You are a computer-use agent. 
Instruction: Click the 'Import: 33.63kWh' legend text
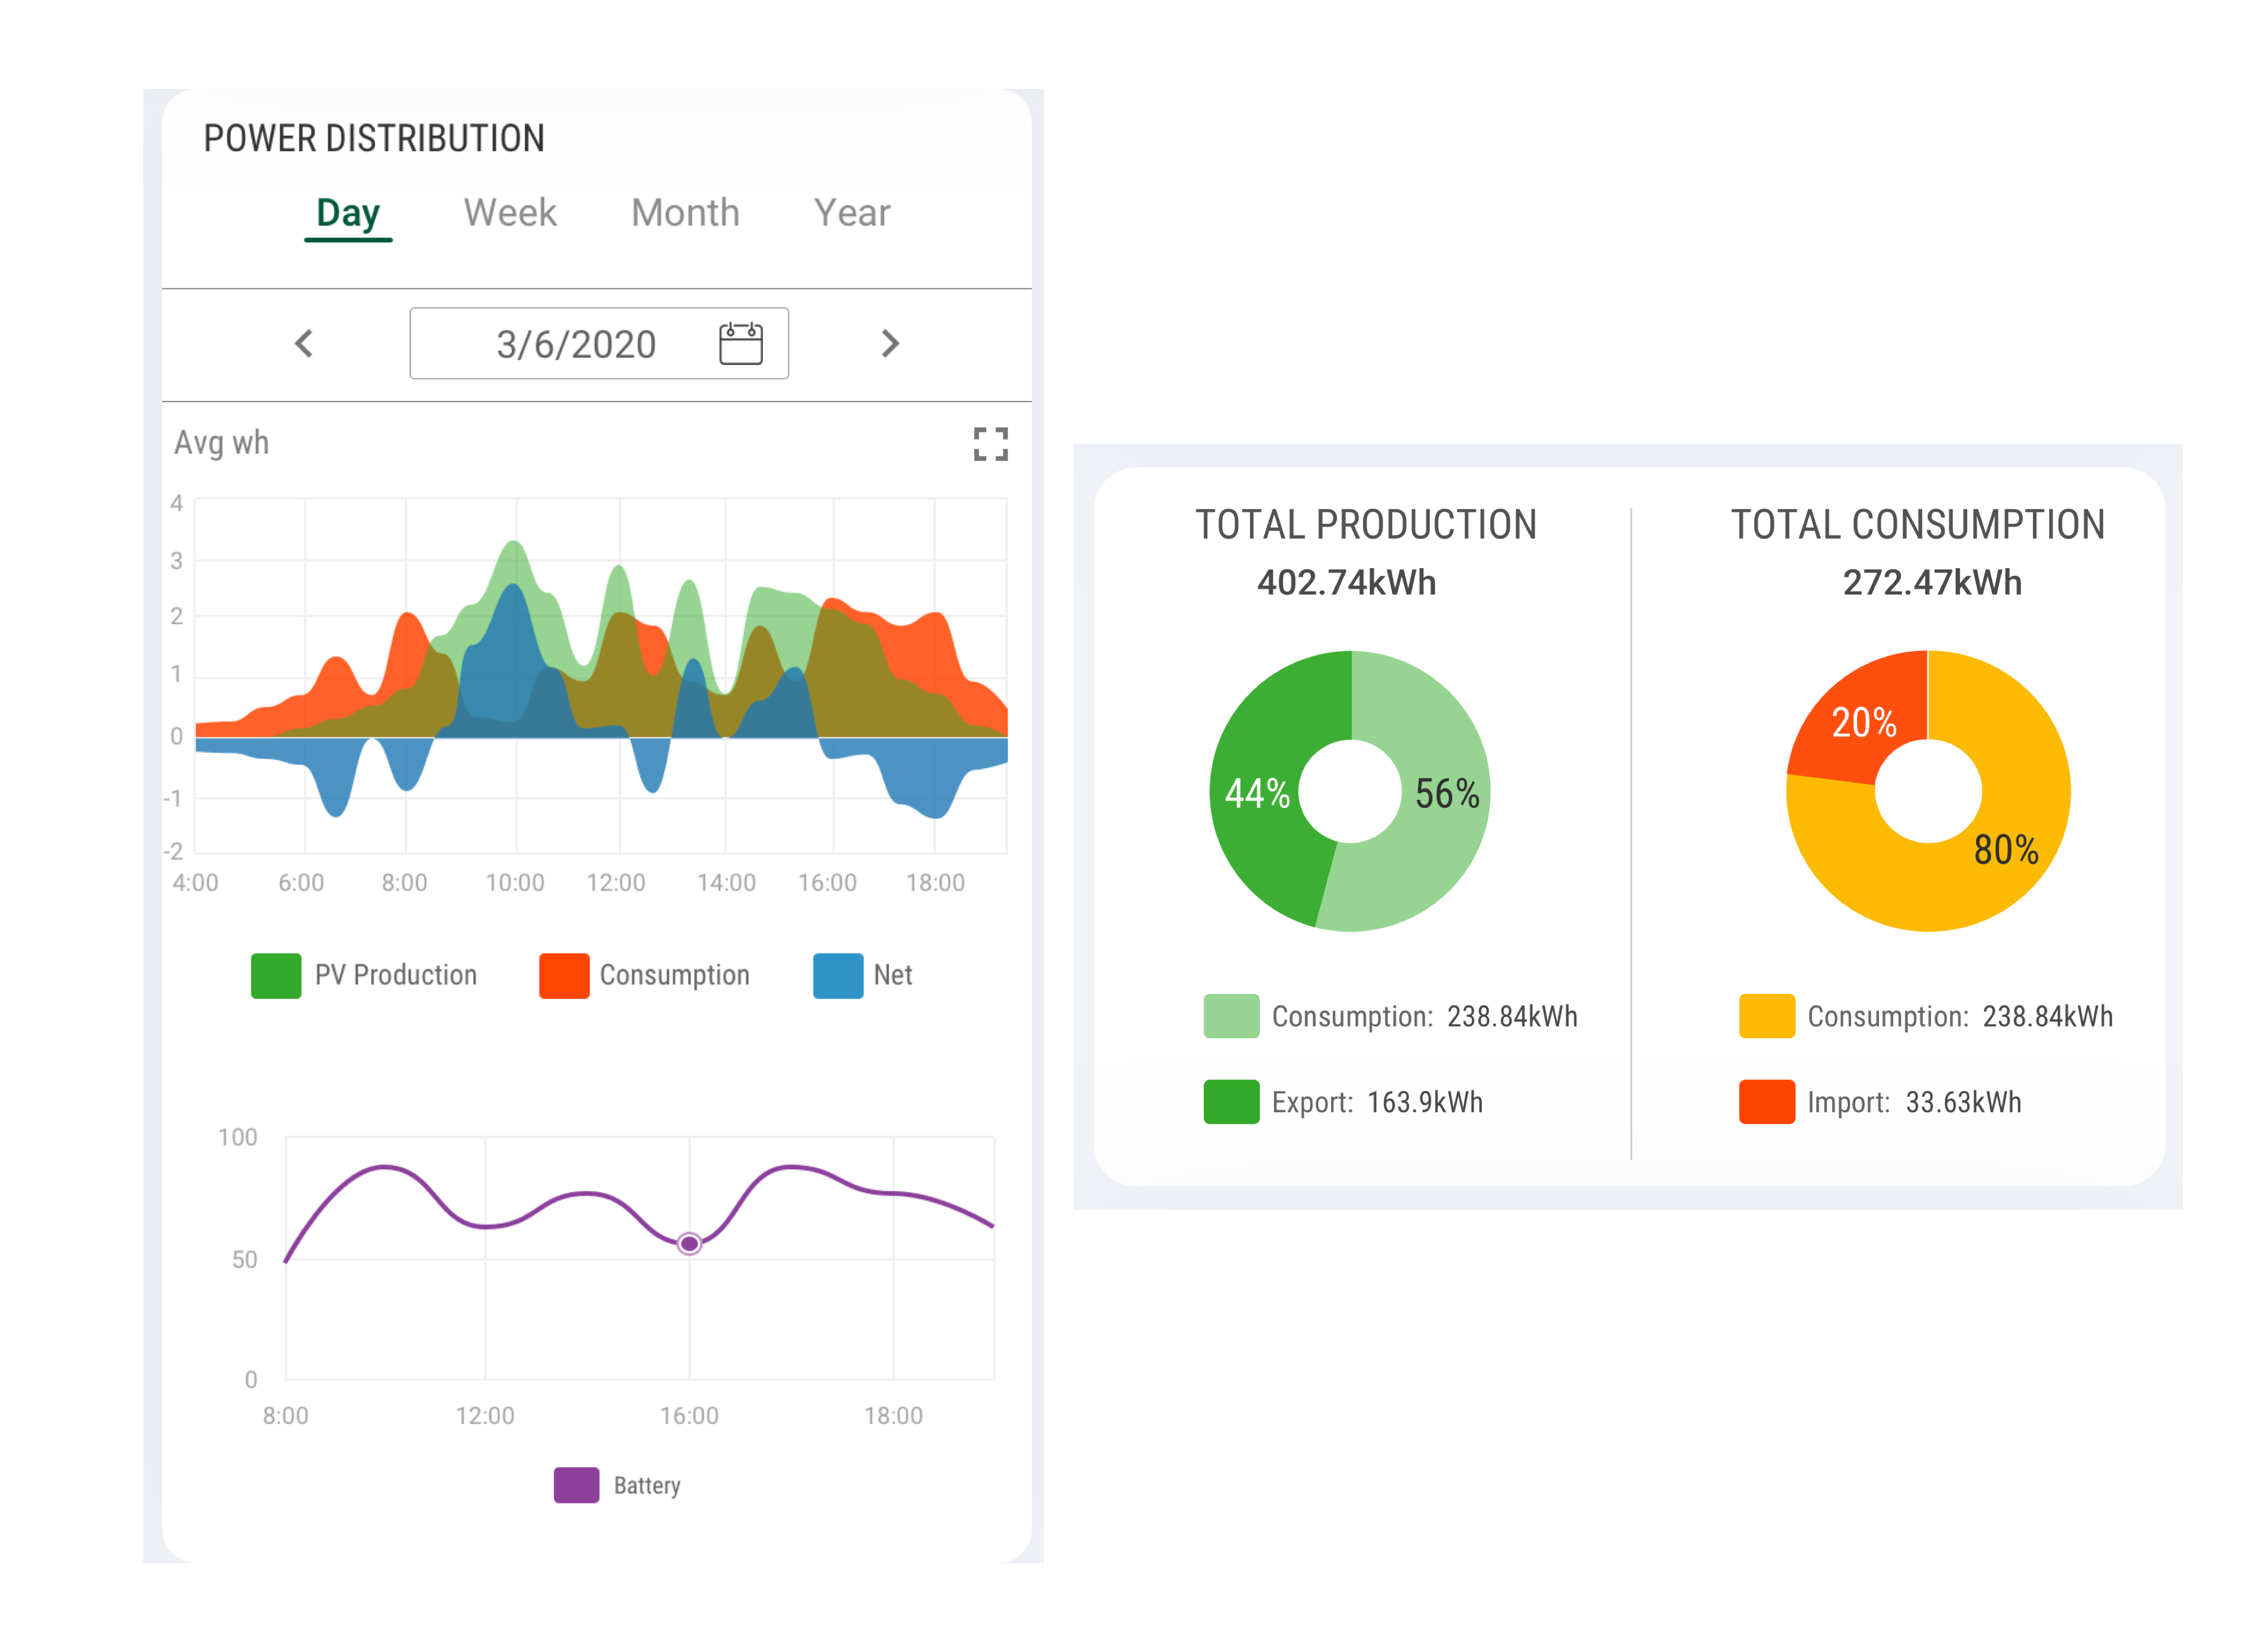click(1914, 1101)
